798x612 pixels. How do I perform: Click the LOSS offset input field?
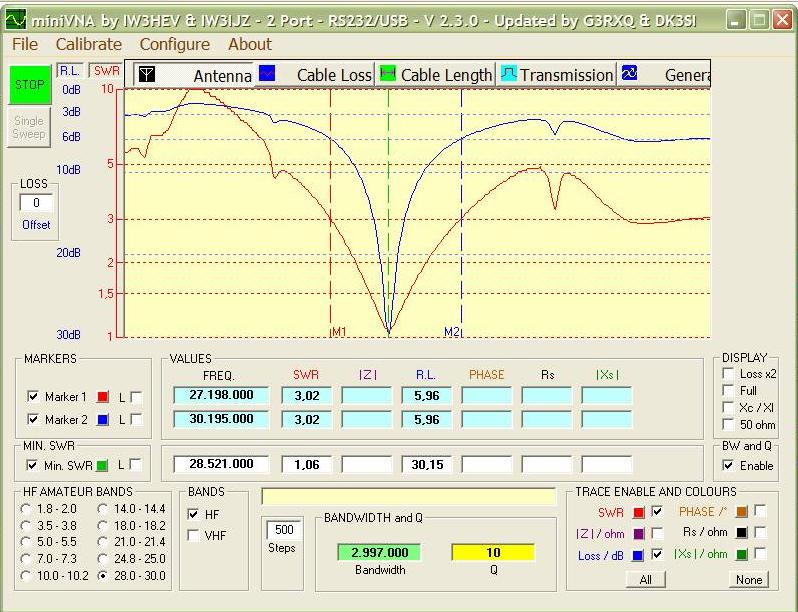click(36, 203)
